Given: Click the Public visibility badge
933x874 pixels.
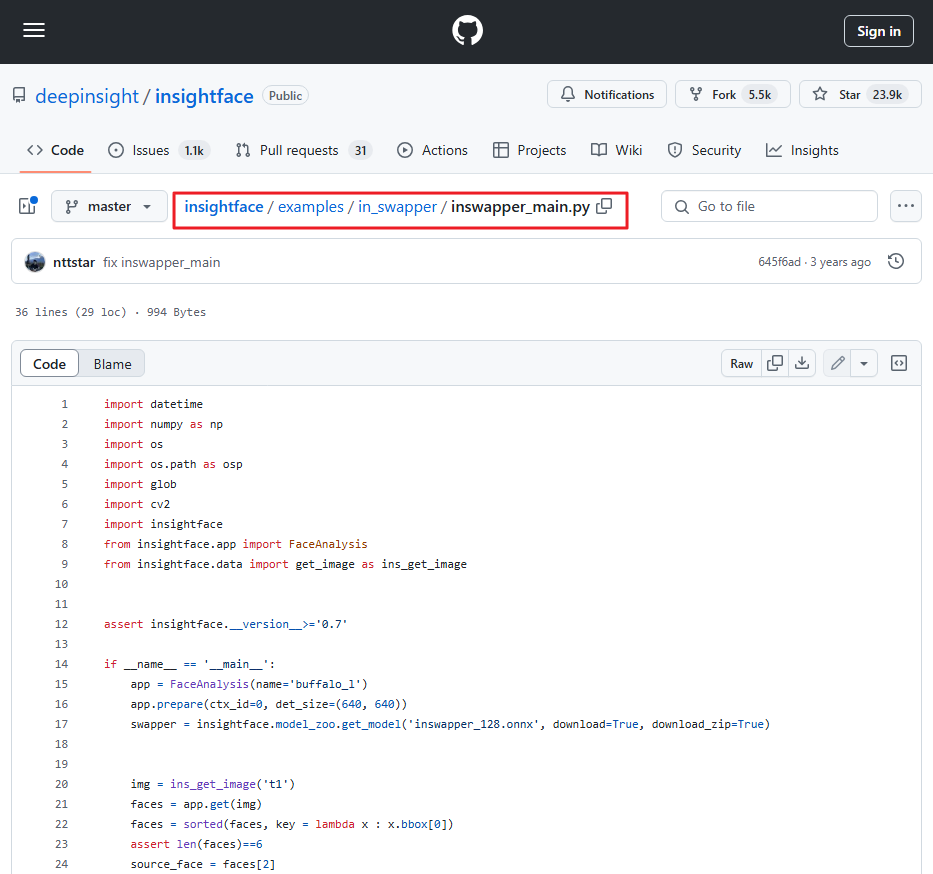Looking at the screenshot, I should point(285,96).
